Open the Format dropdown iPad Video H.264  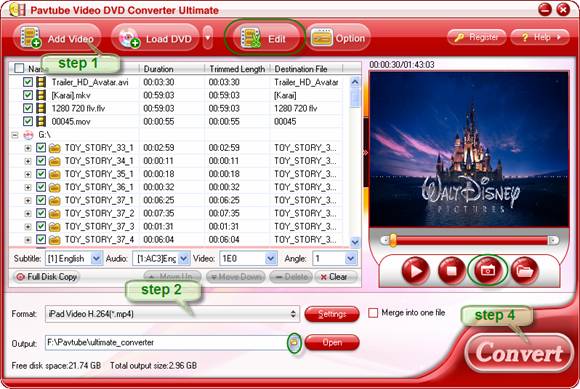tap(172, 314)
